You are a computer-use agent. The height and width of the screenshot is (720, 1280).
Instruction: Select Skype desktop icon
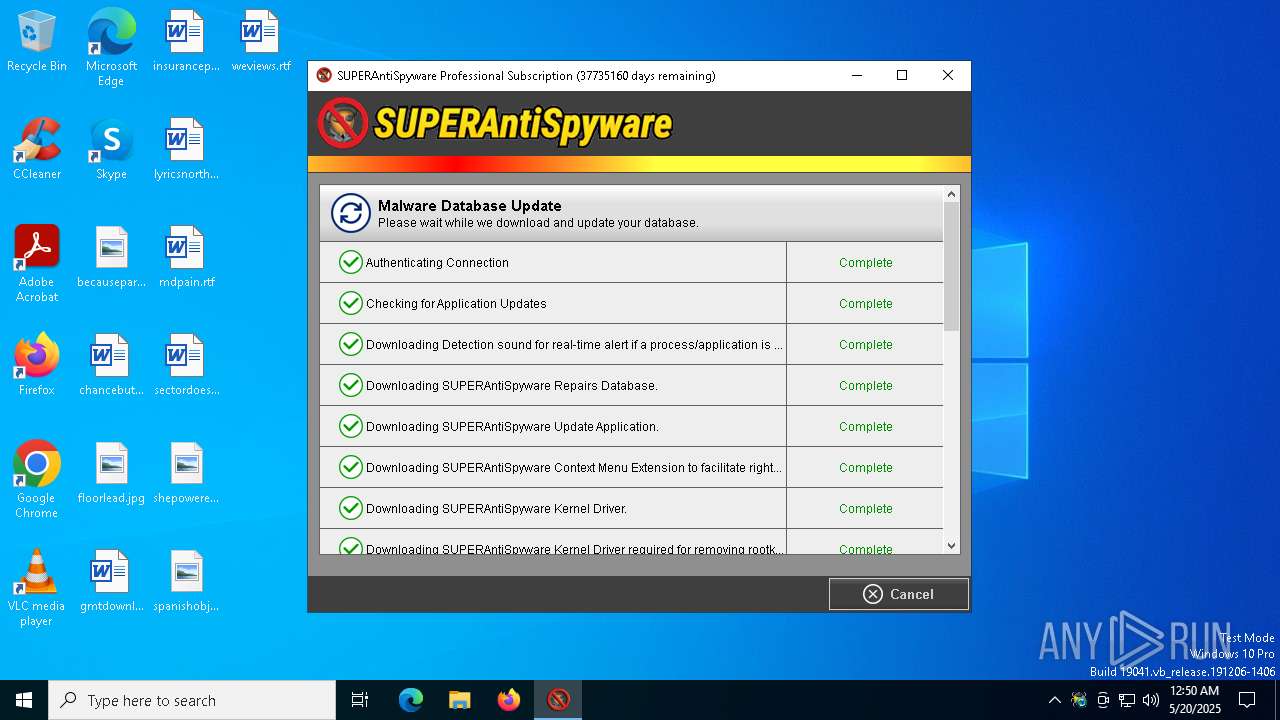(x=111, y=149)
